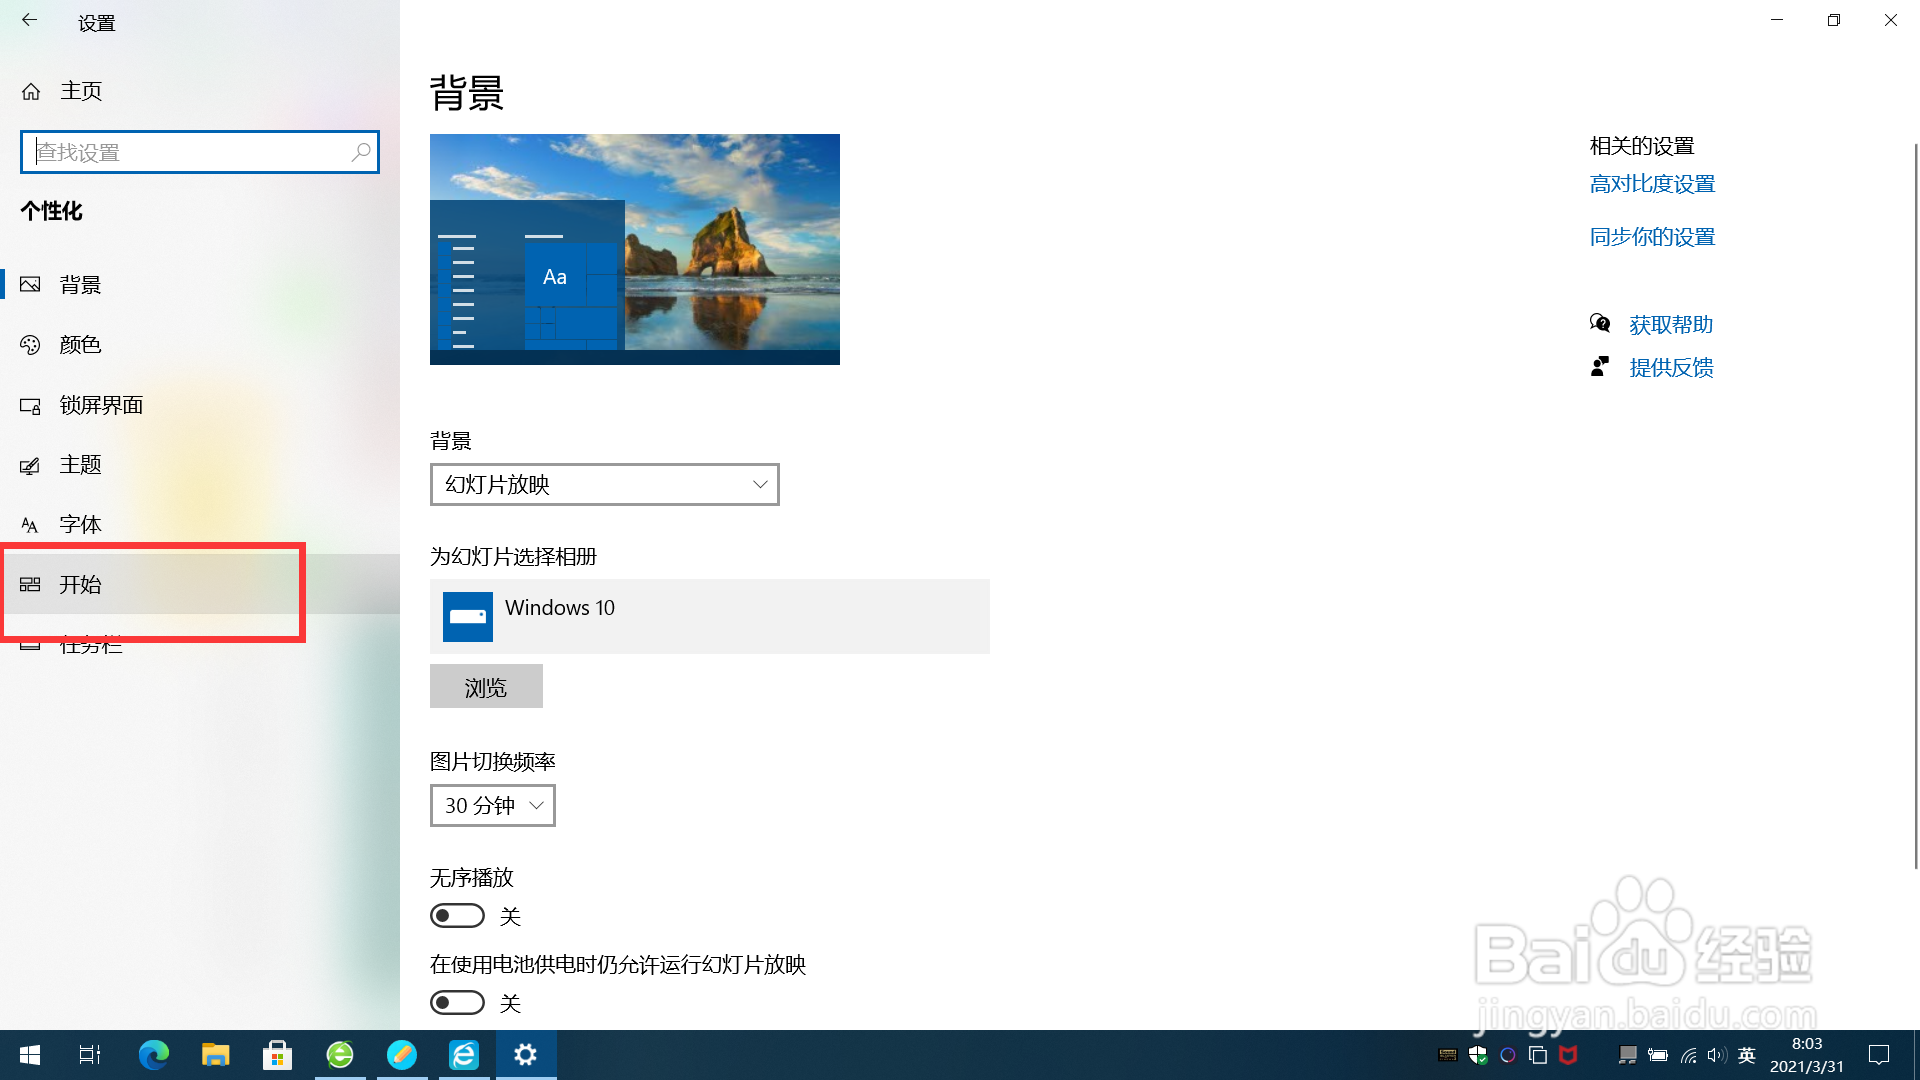1920x1080 pixels.
Task: Open the 获取帮助 (Get help) option
Action: (x=1670, y=324)
